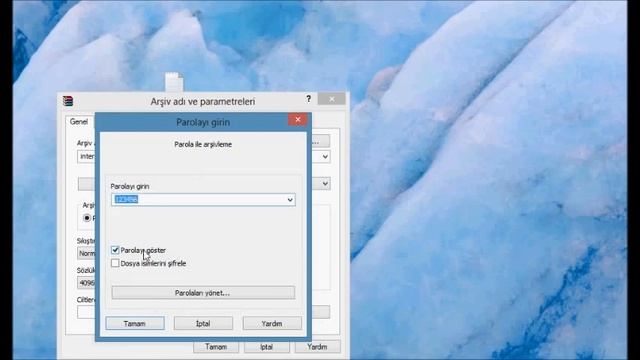This screenshot has width=640, height=360.
Task: Click İptal button in archive parameters window
Action: [267, 347]
